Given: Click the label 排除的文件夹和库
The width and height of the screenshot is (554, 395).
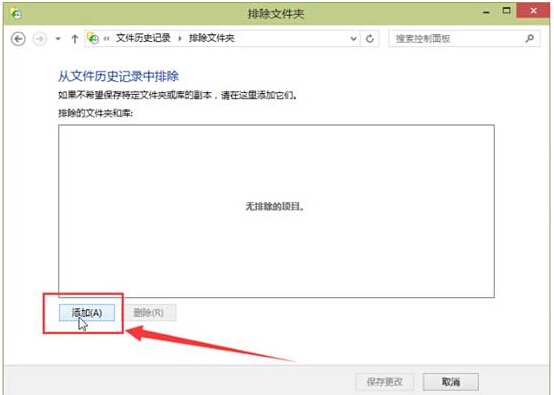Looking at the screenshot, I should pos(95,113).
